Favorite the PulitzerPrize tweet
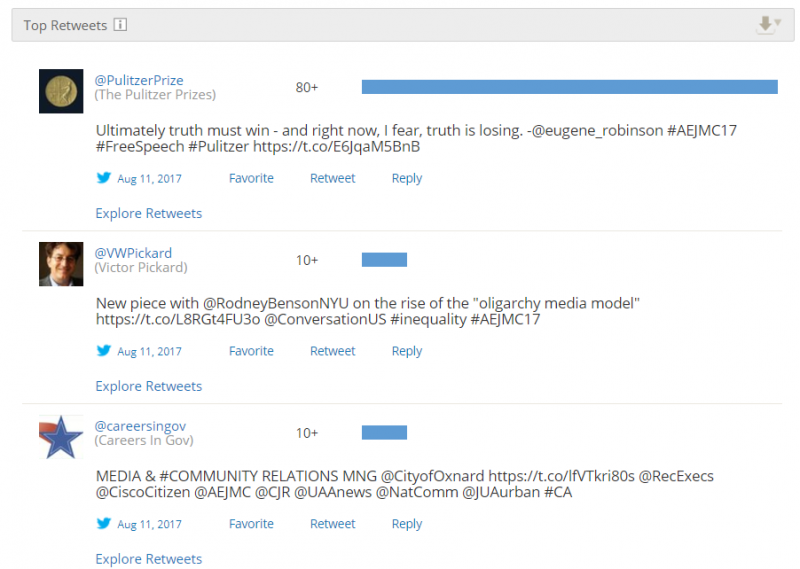Viewport: 800px width, 569px height. click(x=251, y=178)
